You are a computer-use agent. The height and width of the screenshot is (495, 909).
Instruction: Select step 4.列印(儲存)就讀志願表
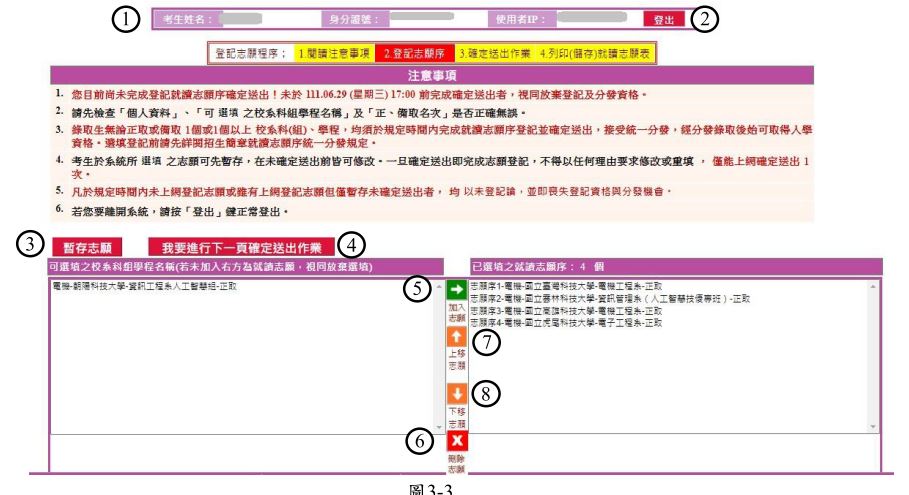(595, 53)
